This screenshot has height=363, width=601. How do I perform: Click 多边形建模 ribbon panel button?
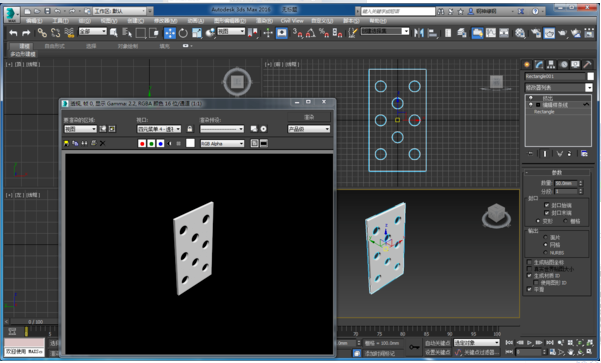(x=23, y=54)
